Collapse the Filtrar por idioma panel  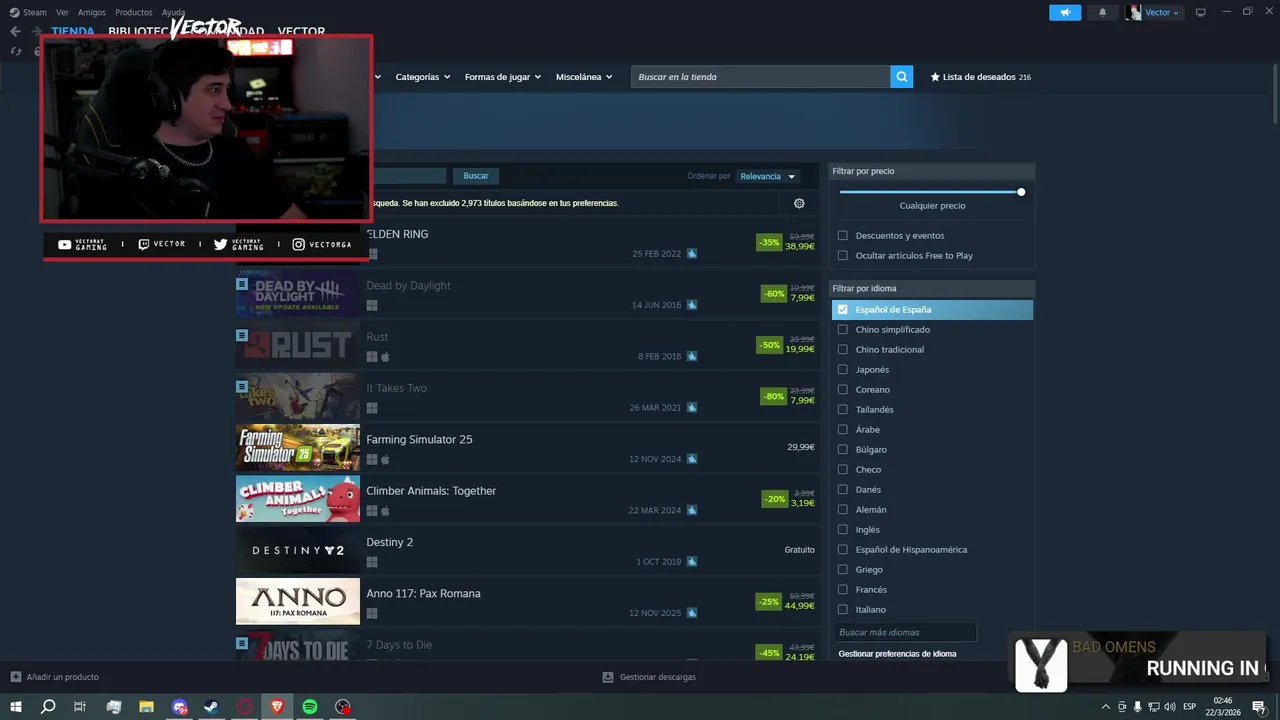click(x=932, y=288)
